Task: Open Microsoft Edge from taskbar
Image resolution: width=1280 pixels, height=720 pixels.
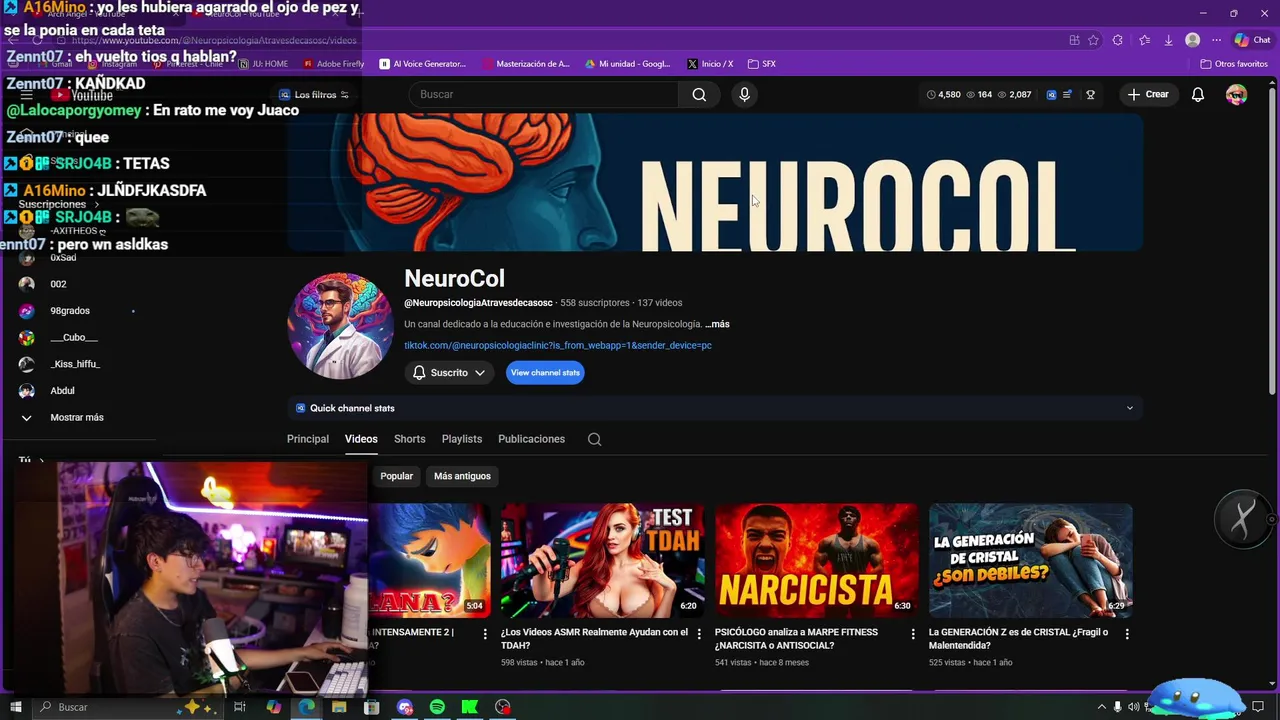Action: (306, 707)
